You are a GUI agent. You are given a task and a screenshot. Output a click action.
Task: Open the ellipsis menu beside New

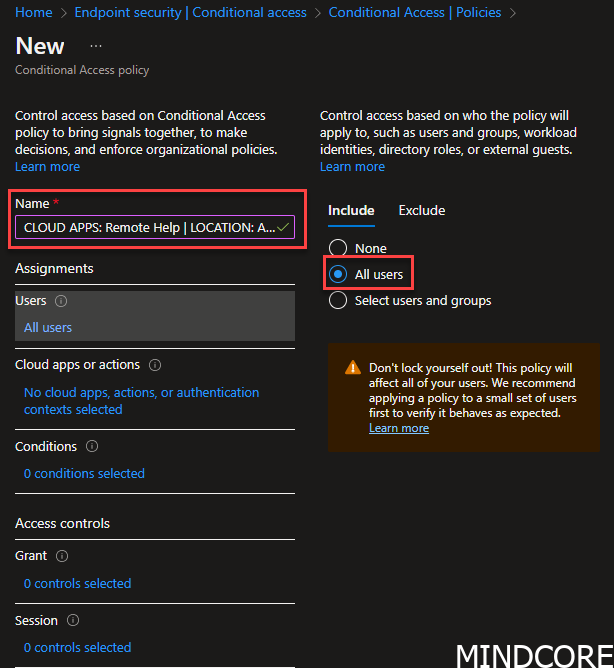(x=96, y=46)
